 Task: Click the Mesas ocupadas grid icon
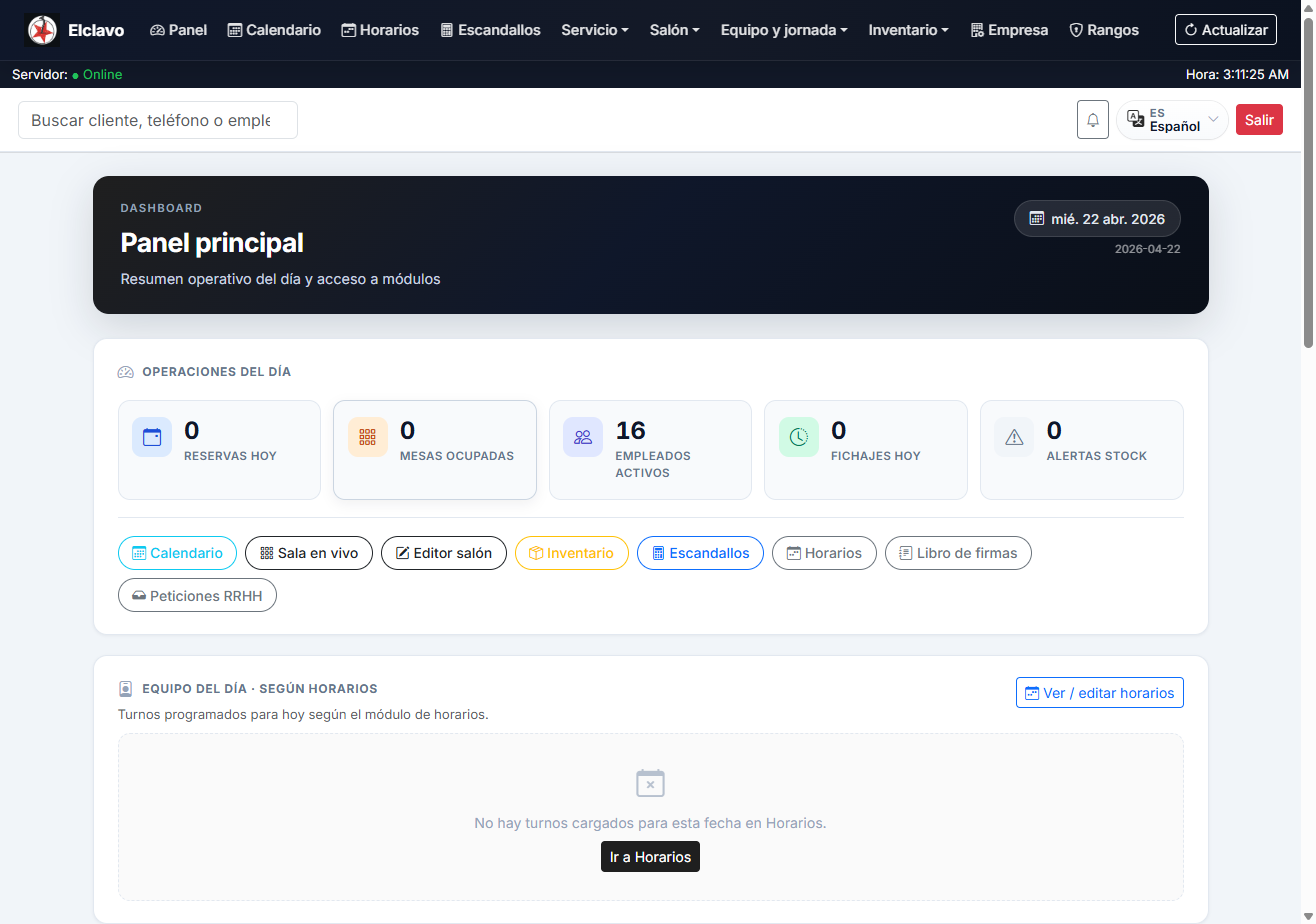[x=368, y=437]
